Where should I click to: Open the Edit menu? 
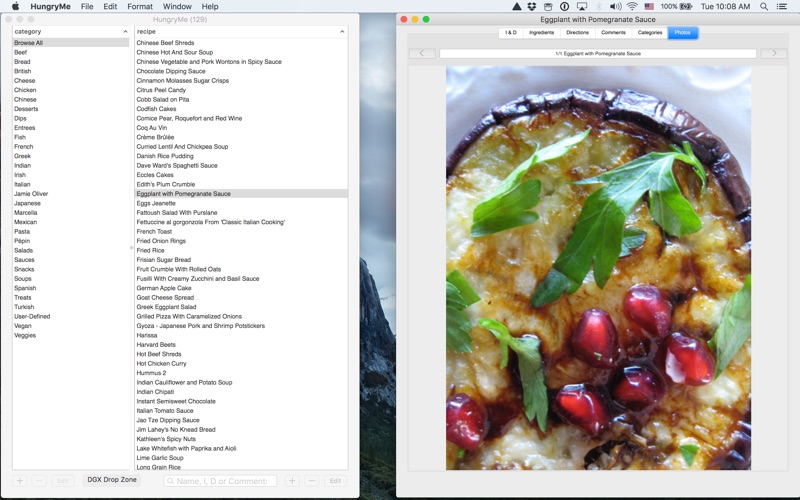(110, 7)
